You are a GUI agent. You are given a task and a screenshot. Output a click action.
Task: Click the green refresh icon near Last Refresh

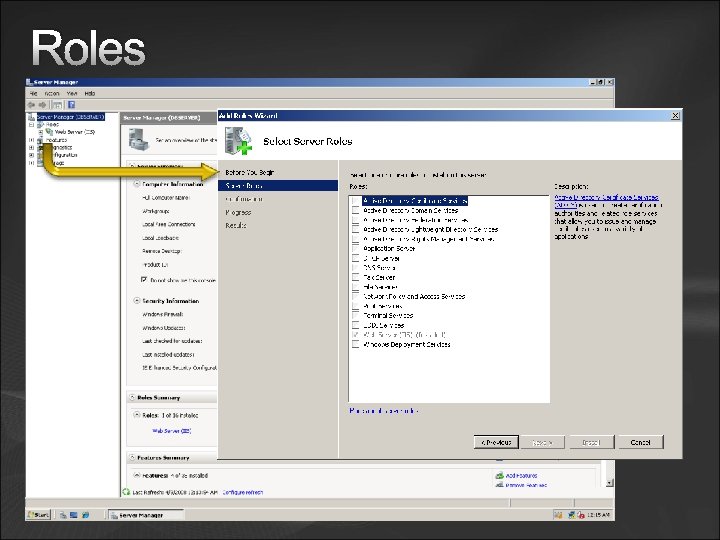tap(126, 492)
